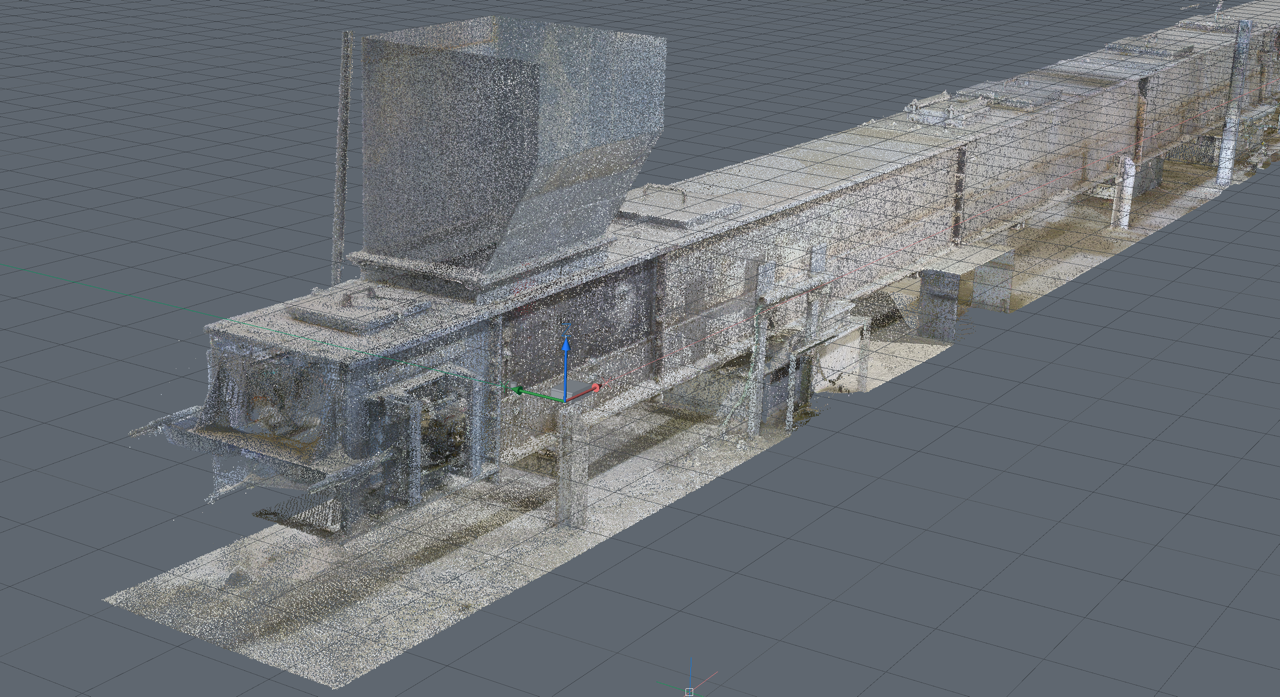Click the green Y axis arrow of the gizmo

[x=540, y=394]
